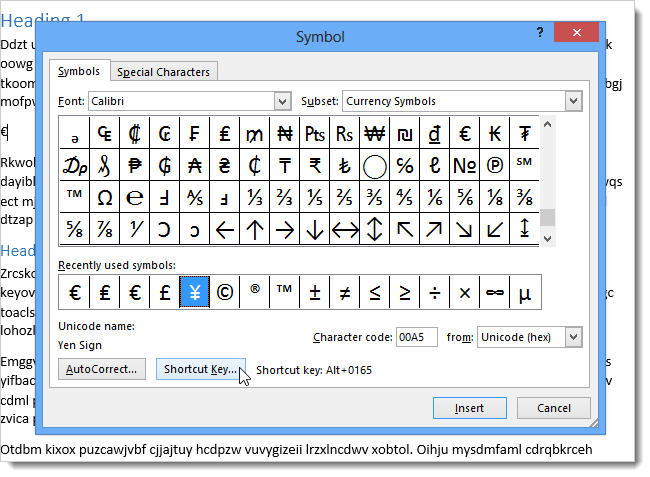The image size is (650, 477).
Task: Click the Insert button
Action: [x=469, y=408]
